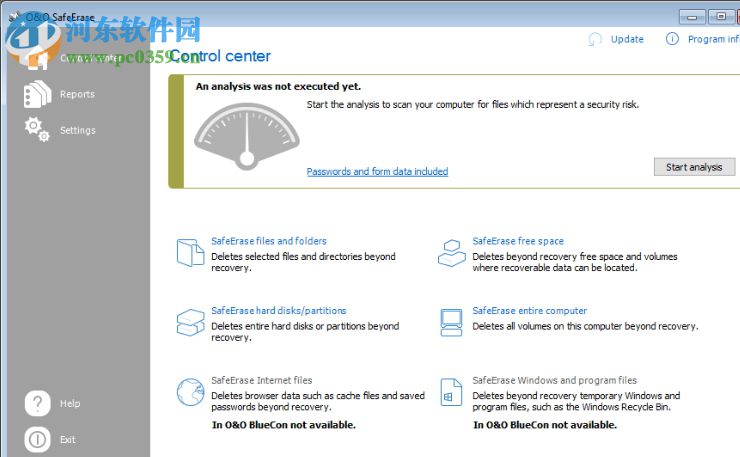
Task: Click the O&O SafeErase title bar app icon
Action: [15, 17]
